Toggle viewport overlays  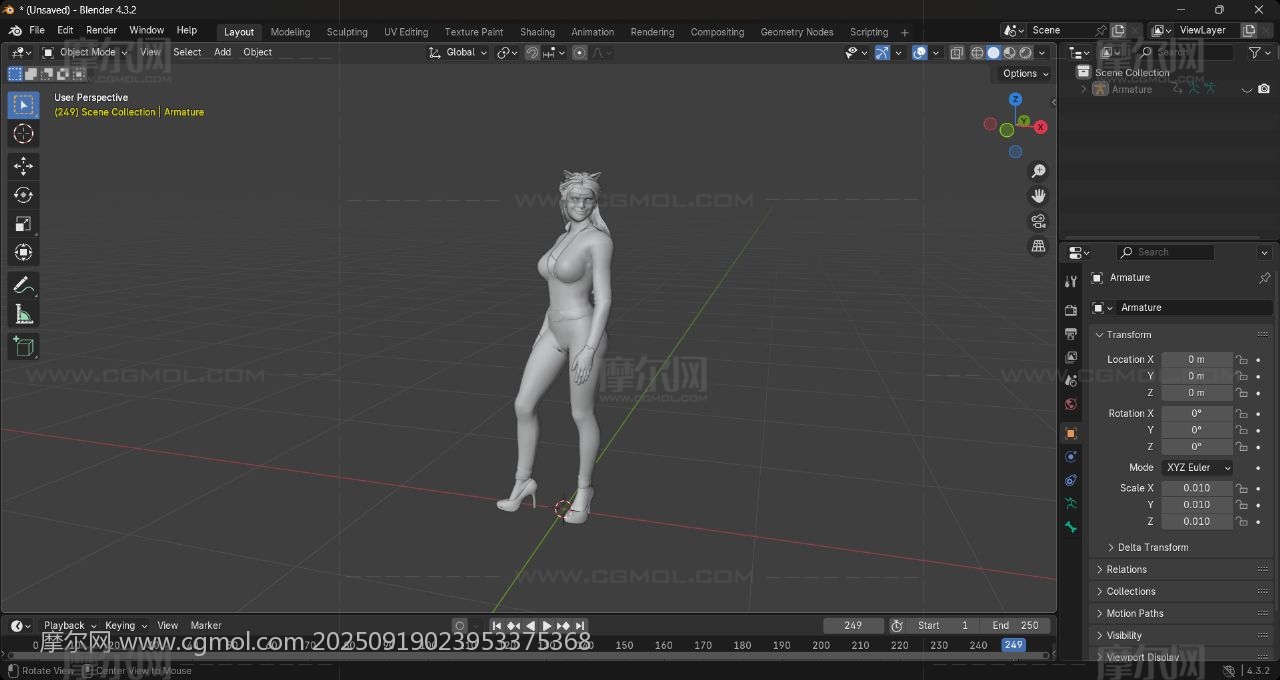coord(919,52)
